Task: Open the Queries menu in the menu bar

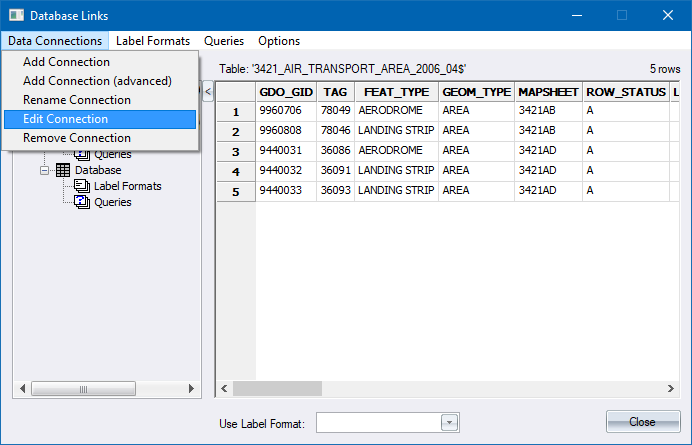Action: point(224,41)
